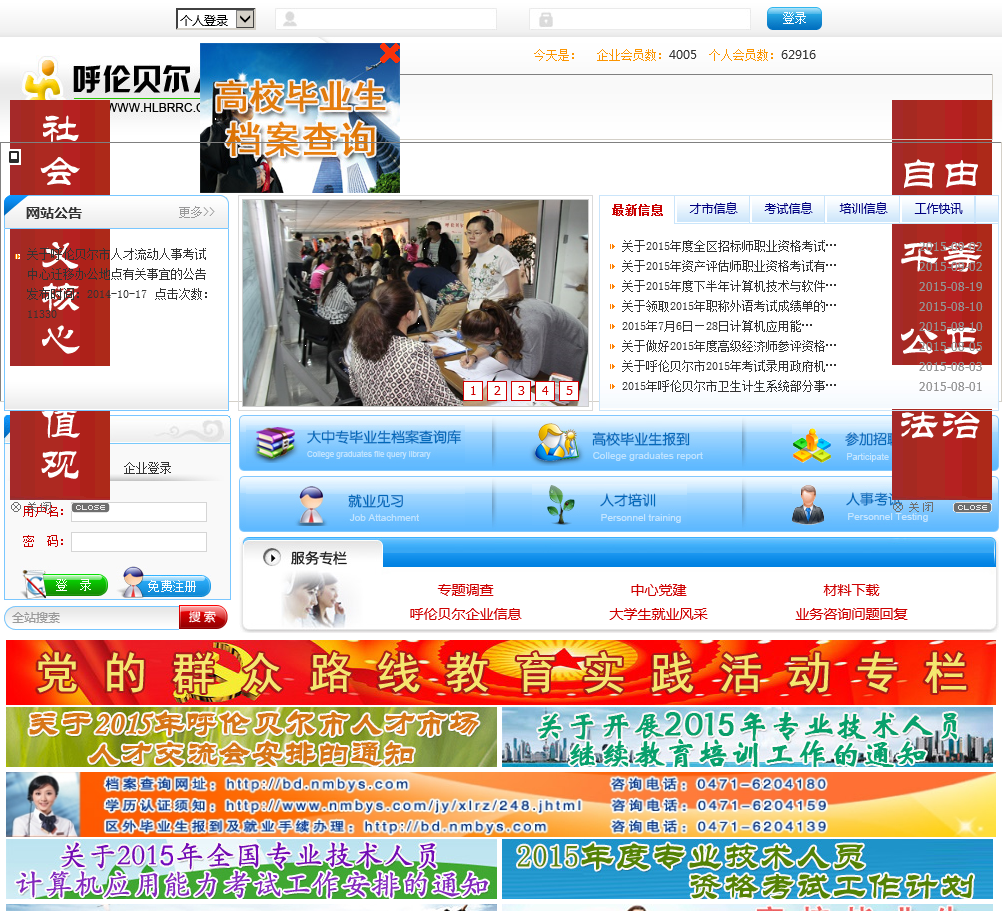
Task: Open the 业务咨询问题回复 link
Action: pyautogui.click(x=851, y=614)
